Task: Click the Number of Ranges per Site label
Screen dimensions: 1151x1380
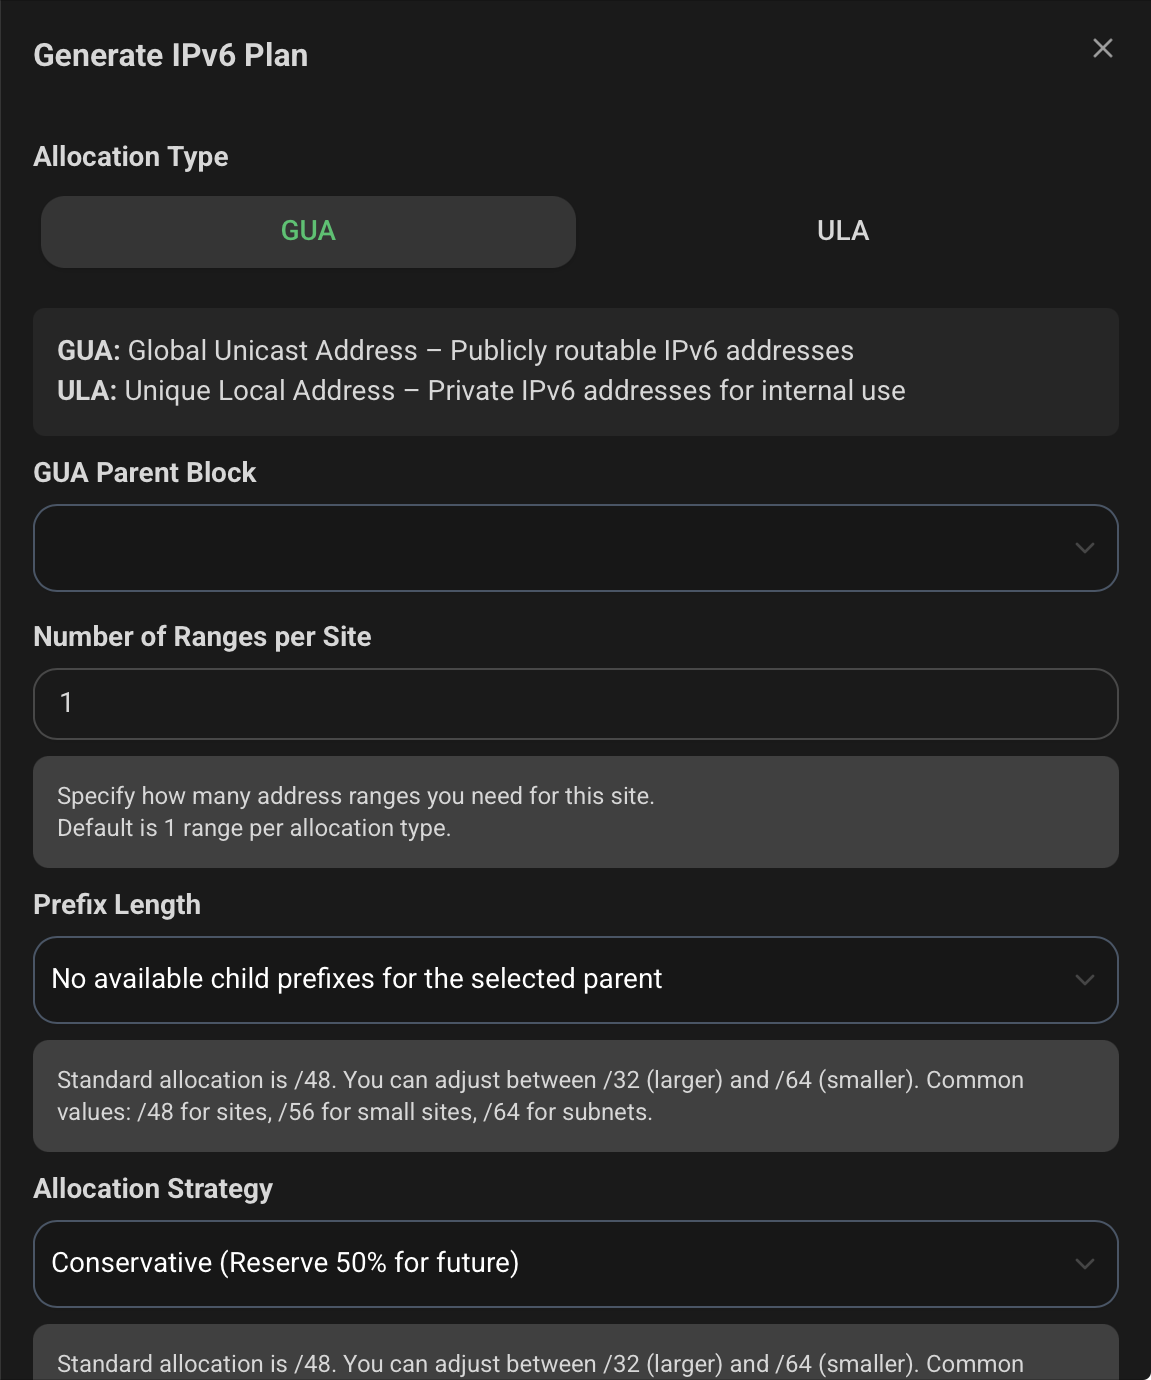Action: point(203,636)
